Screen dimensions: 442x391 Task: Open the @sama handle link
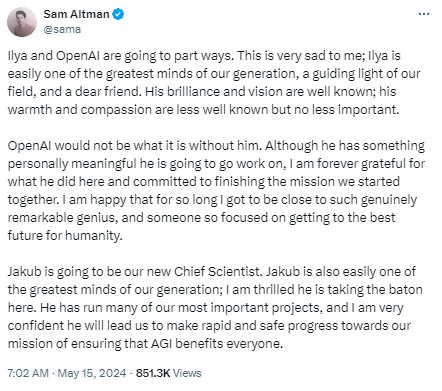point(62,29)
